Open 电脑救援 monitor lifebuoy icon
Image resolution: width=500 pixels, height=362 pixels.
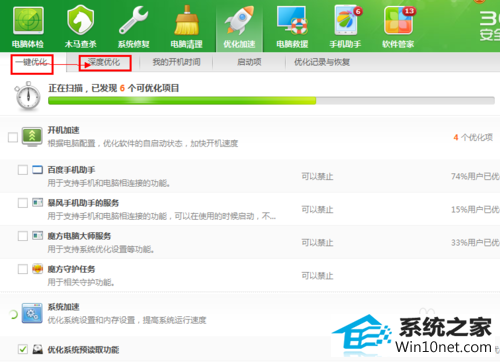coord(292,20)
